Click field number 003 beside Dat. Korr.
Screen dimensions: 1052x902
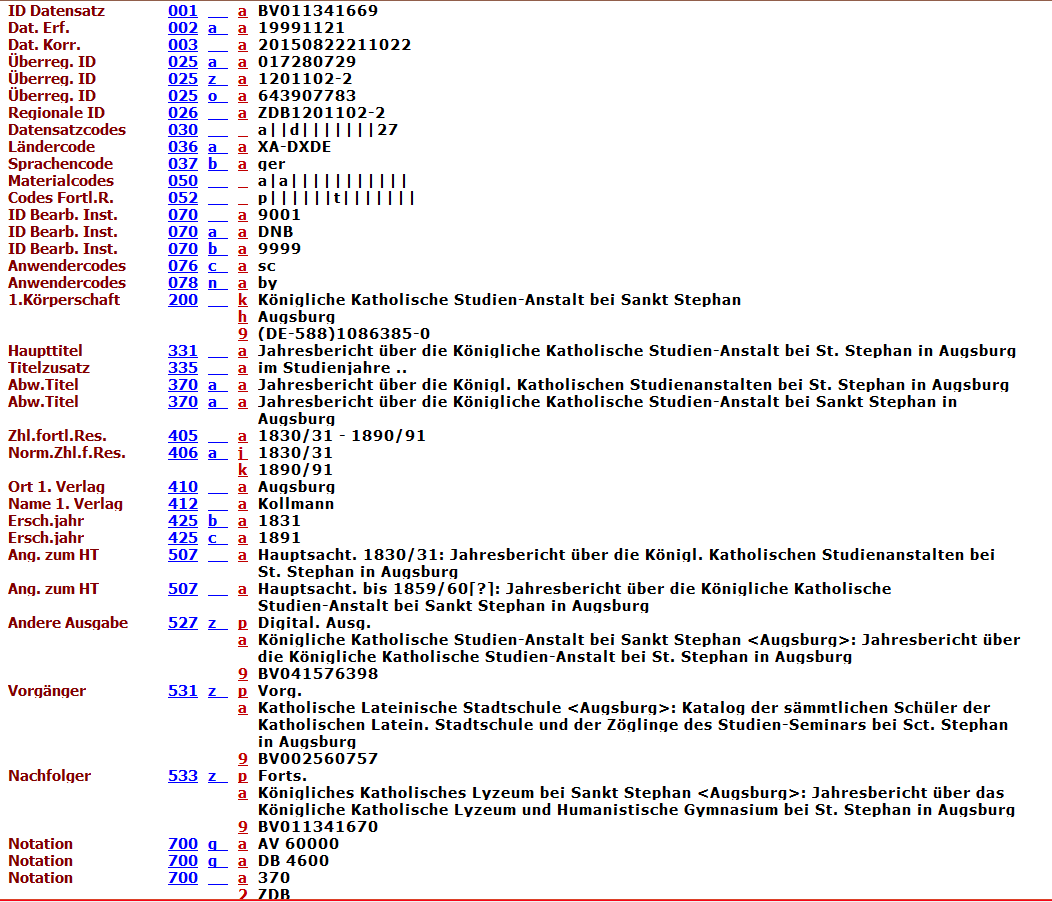click(183, 45)
